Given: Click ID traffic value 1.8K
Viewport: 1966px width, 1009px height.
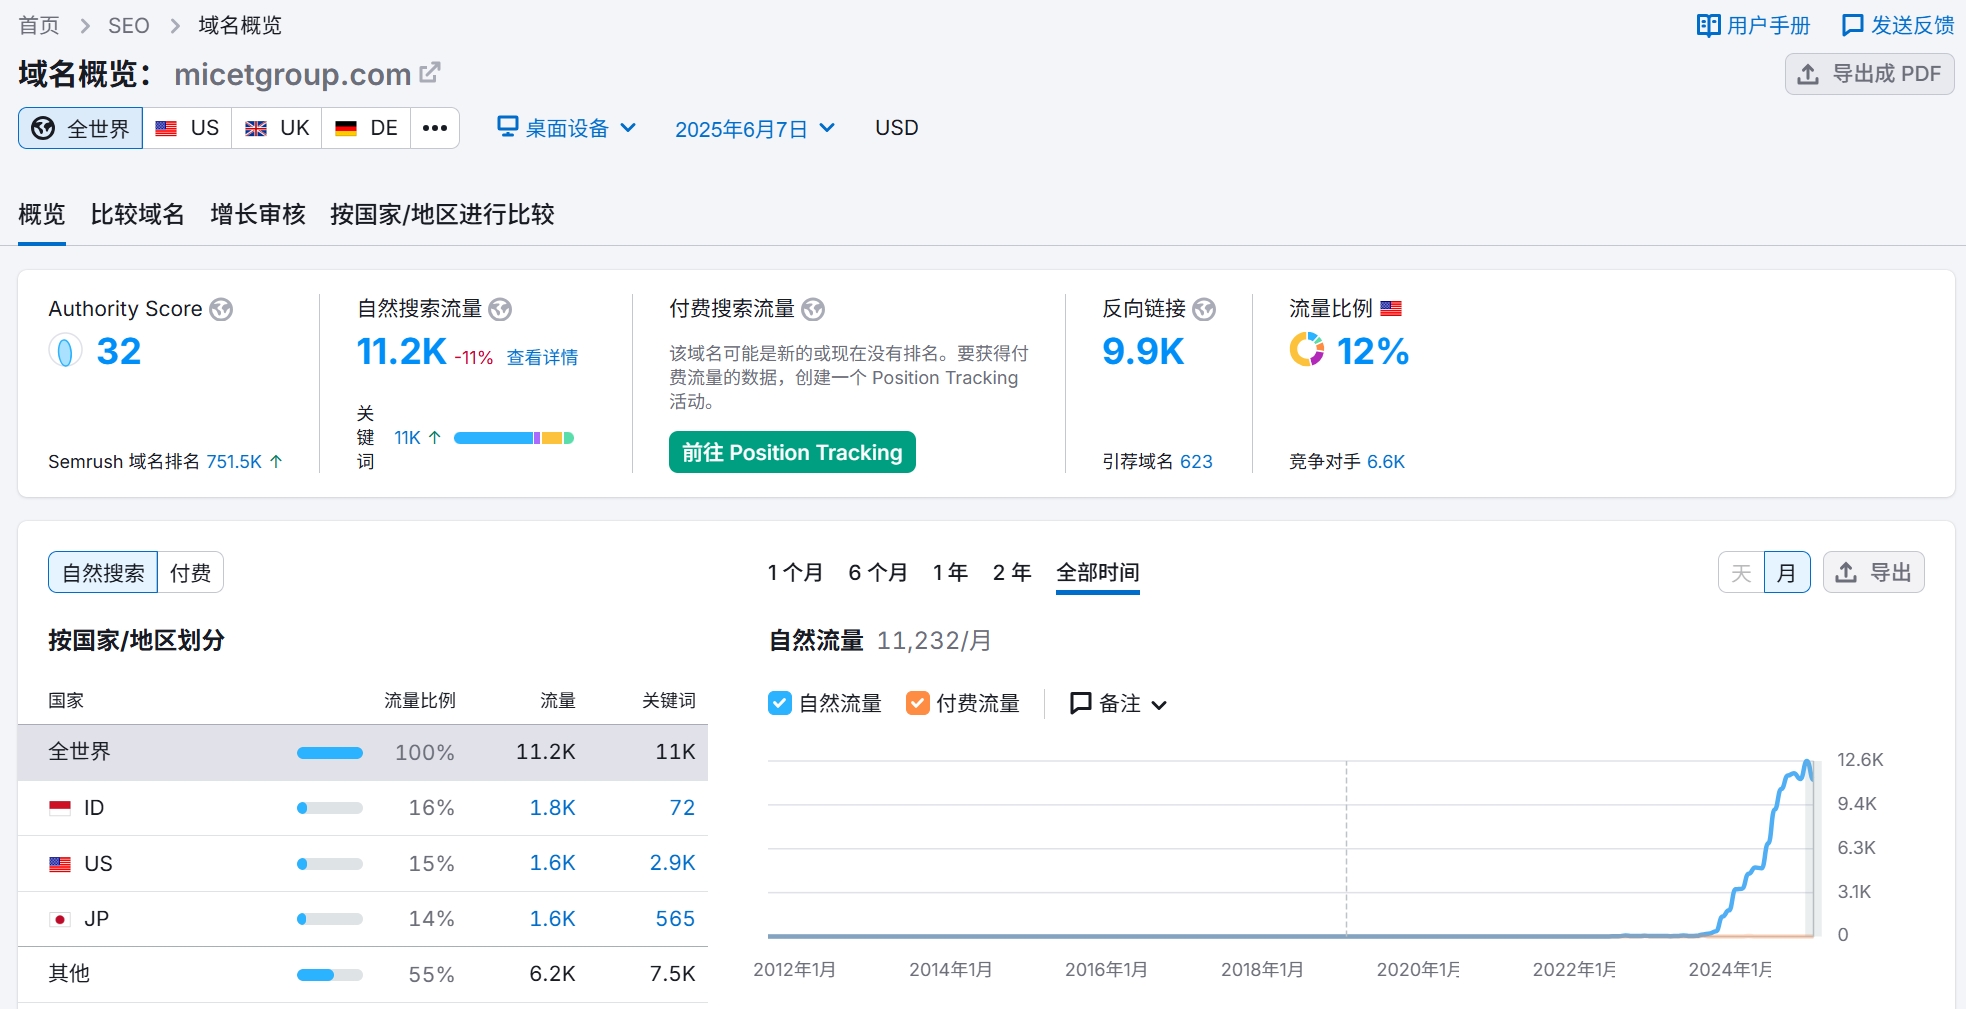Looking at the screenshot, I should [552, 807].
